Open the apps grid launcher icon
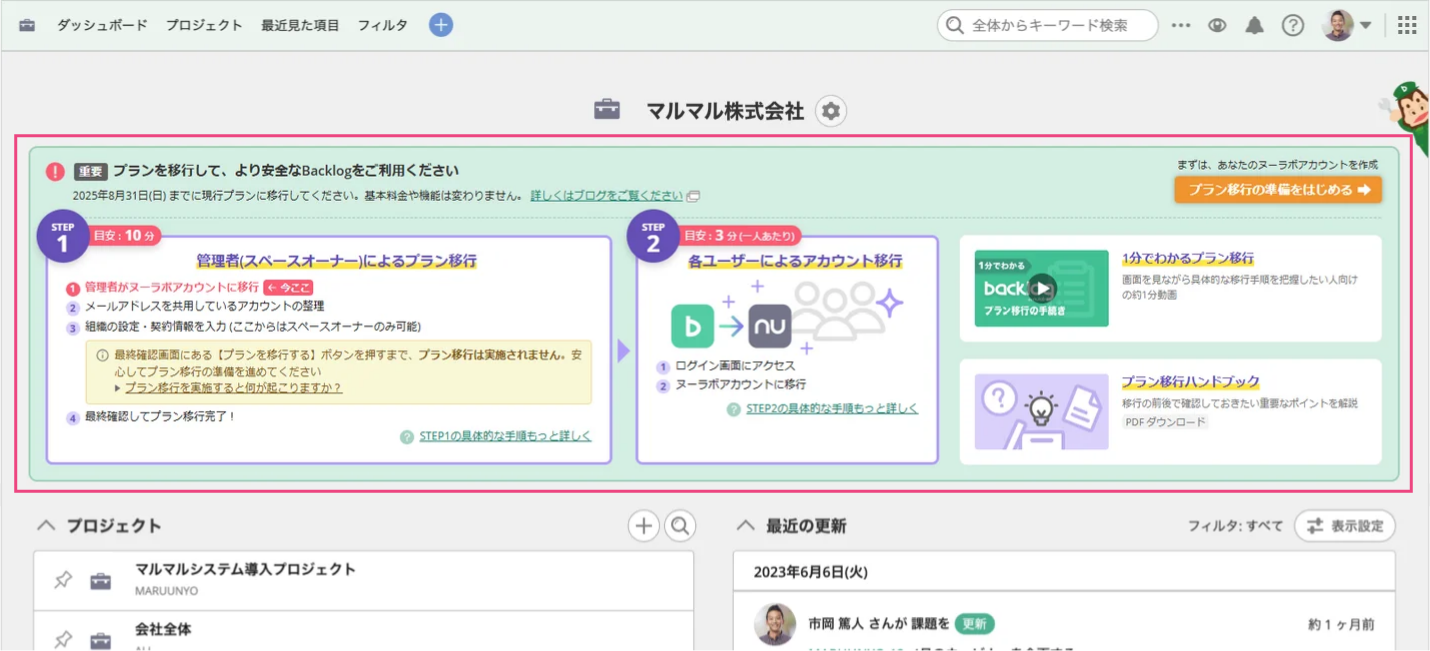Image resolution: width=1430 pixels, height=651 pixels. point(1407,26)
